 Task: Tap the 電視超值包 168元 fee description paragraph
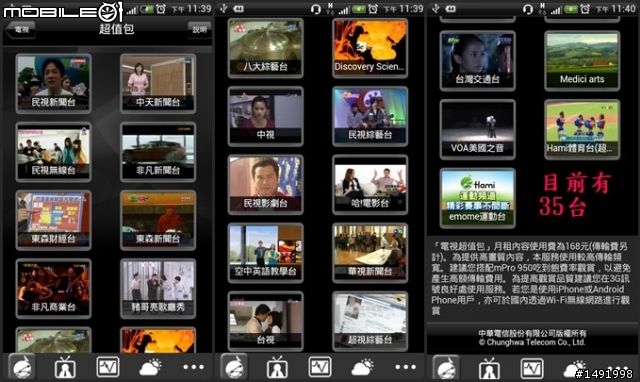coord(531,278)
